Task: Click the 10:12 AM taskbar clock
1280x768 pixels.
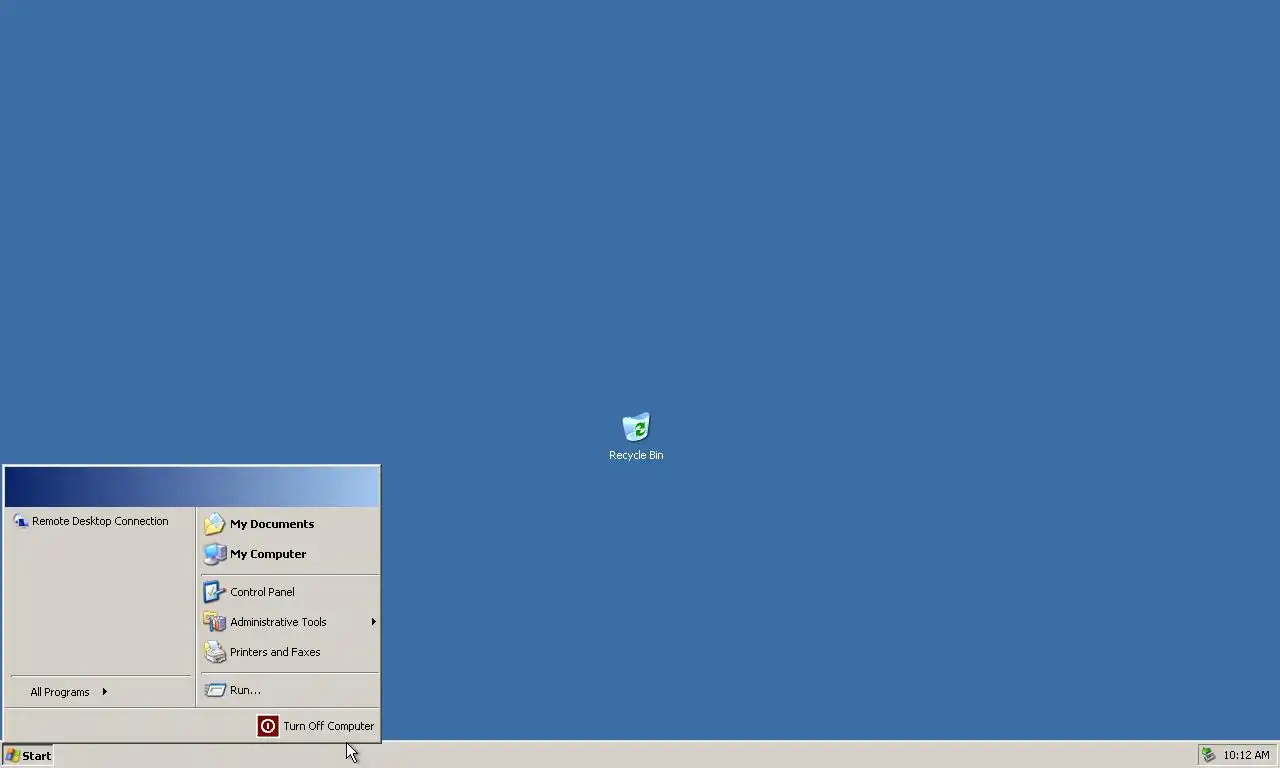Action: 1246,755
